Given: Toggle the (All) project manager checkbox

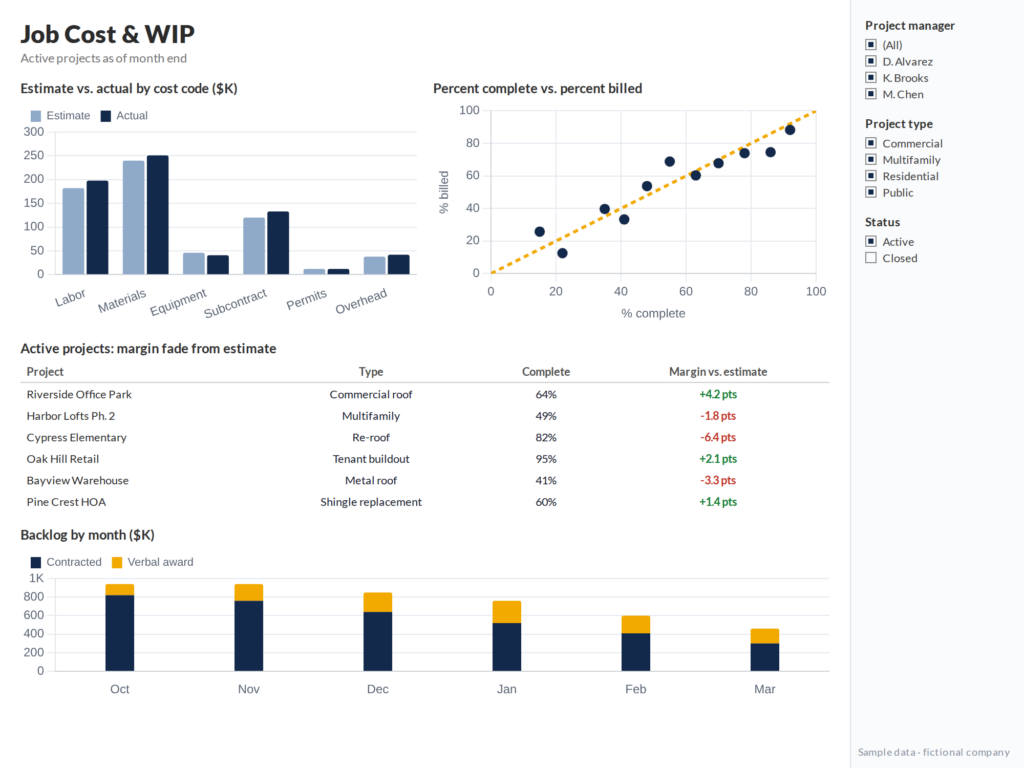Looking at the screenshot, I should click(x=871, y=44).
